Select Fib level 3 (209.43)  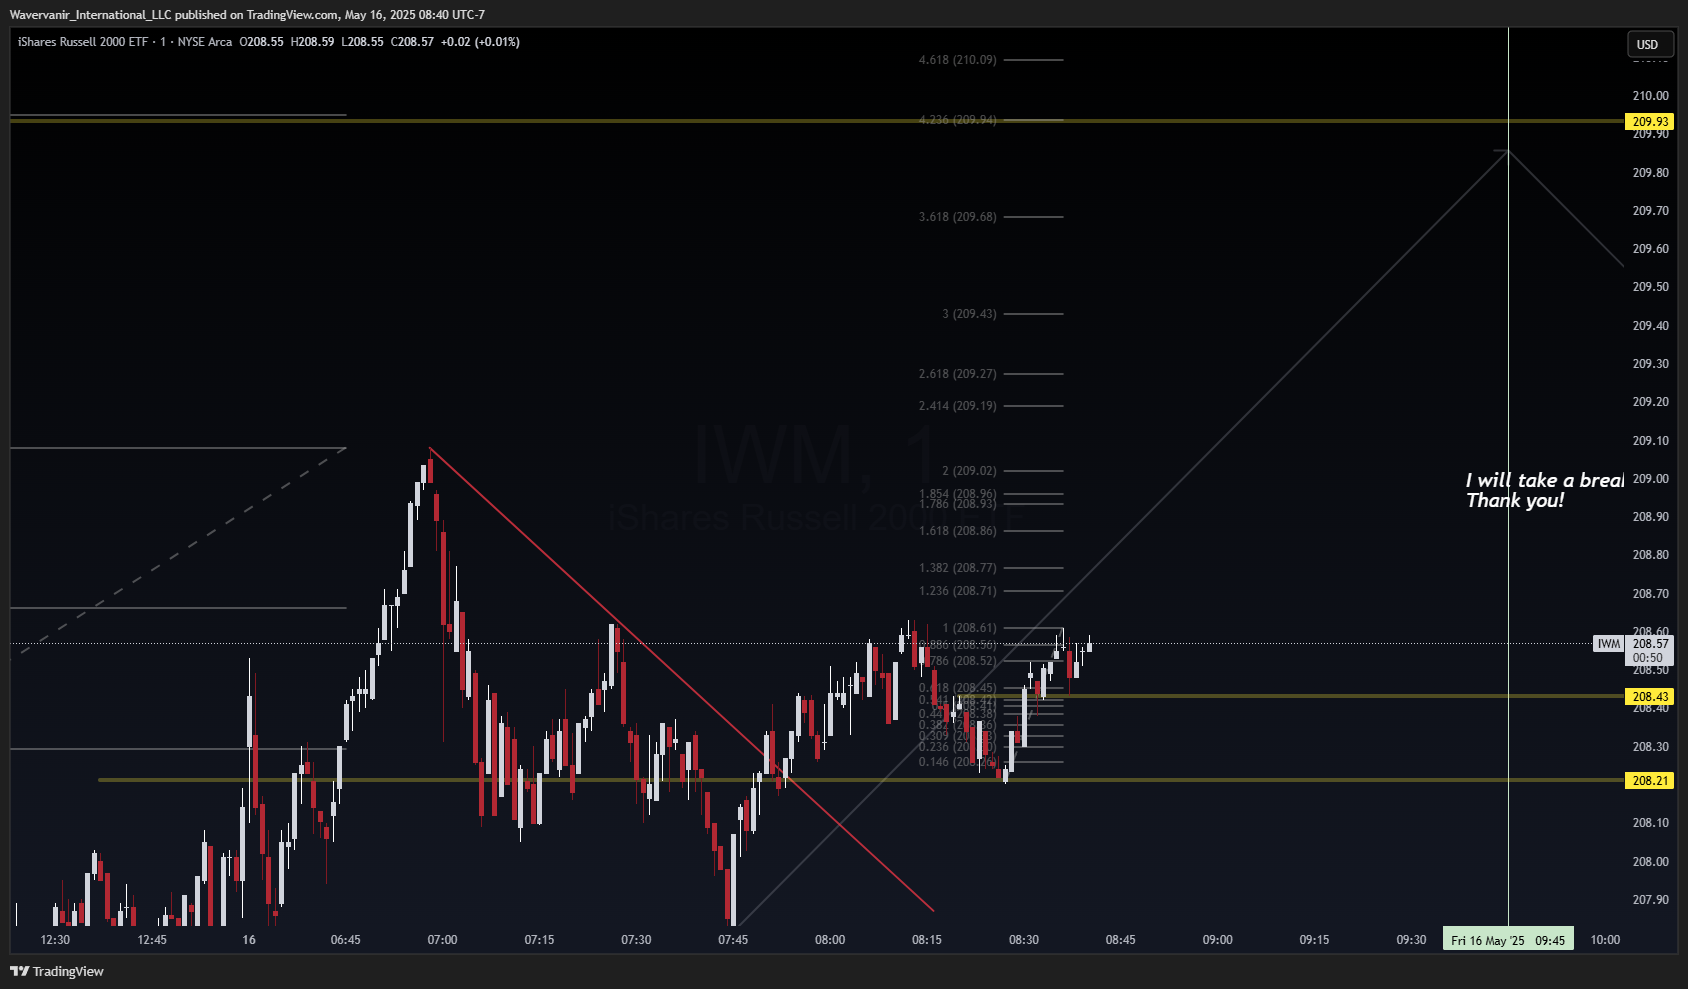pos(969,314)
